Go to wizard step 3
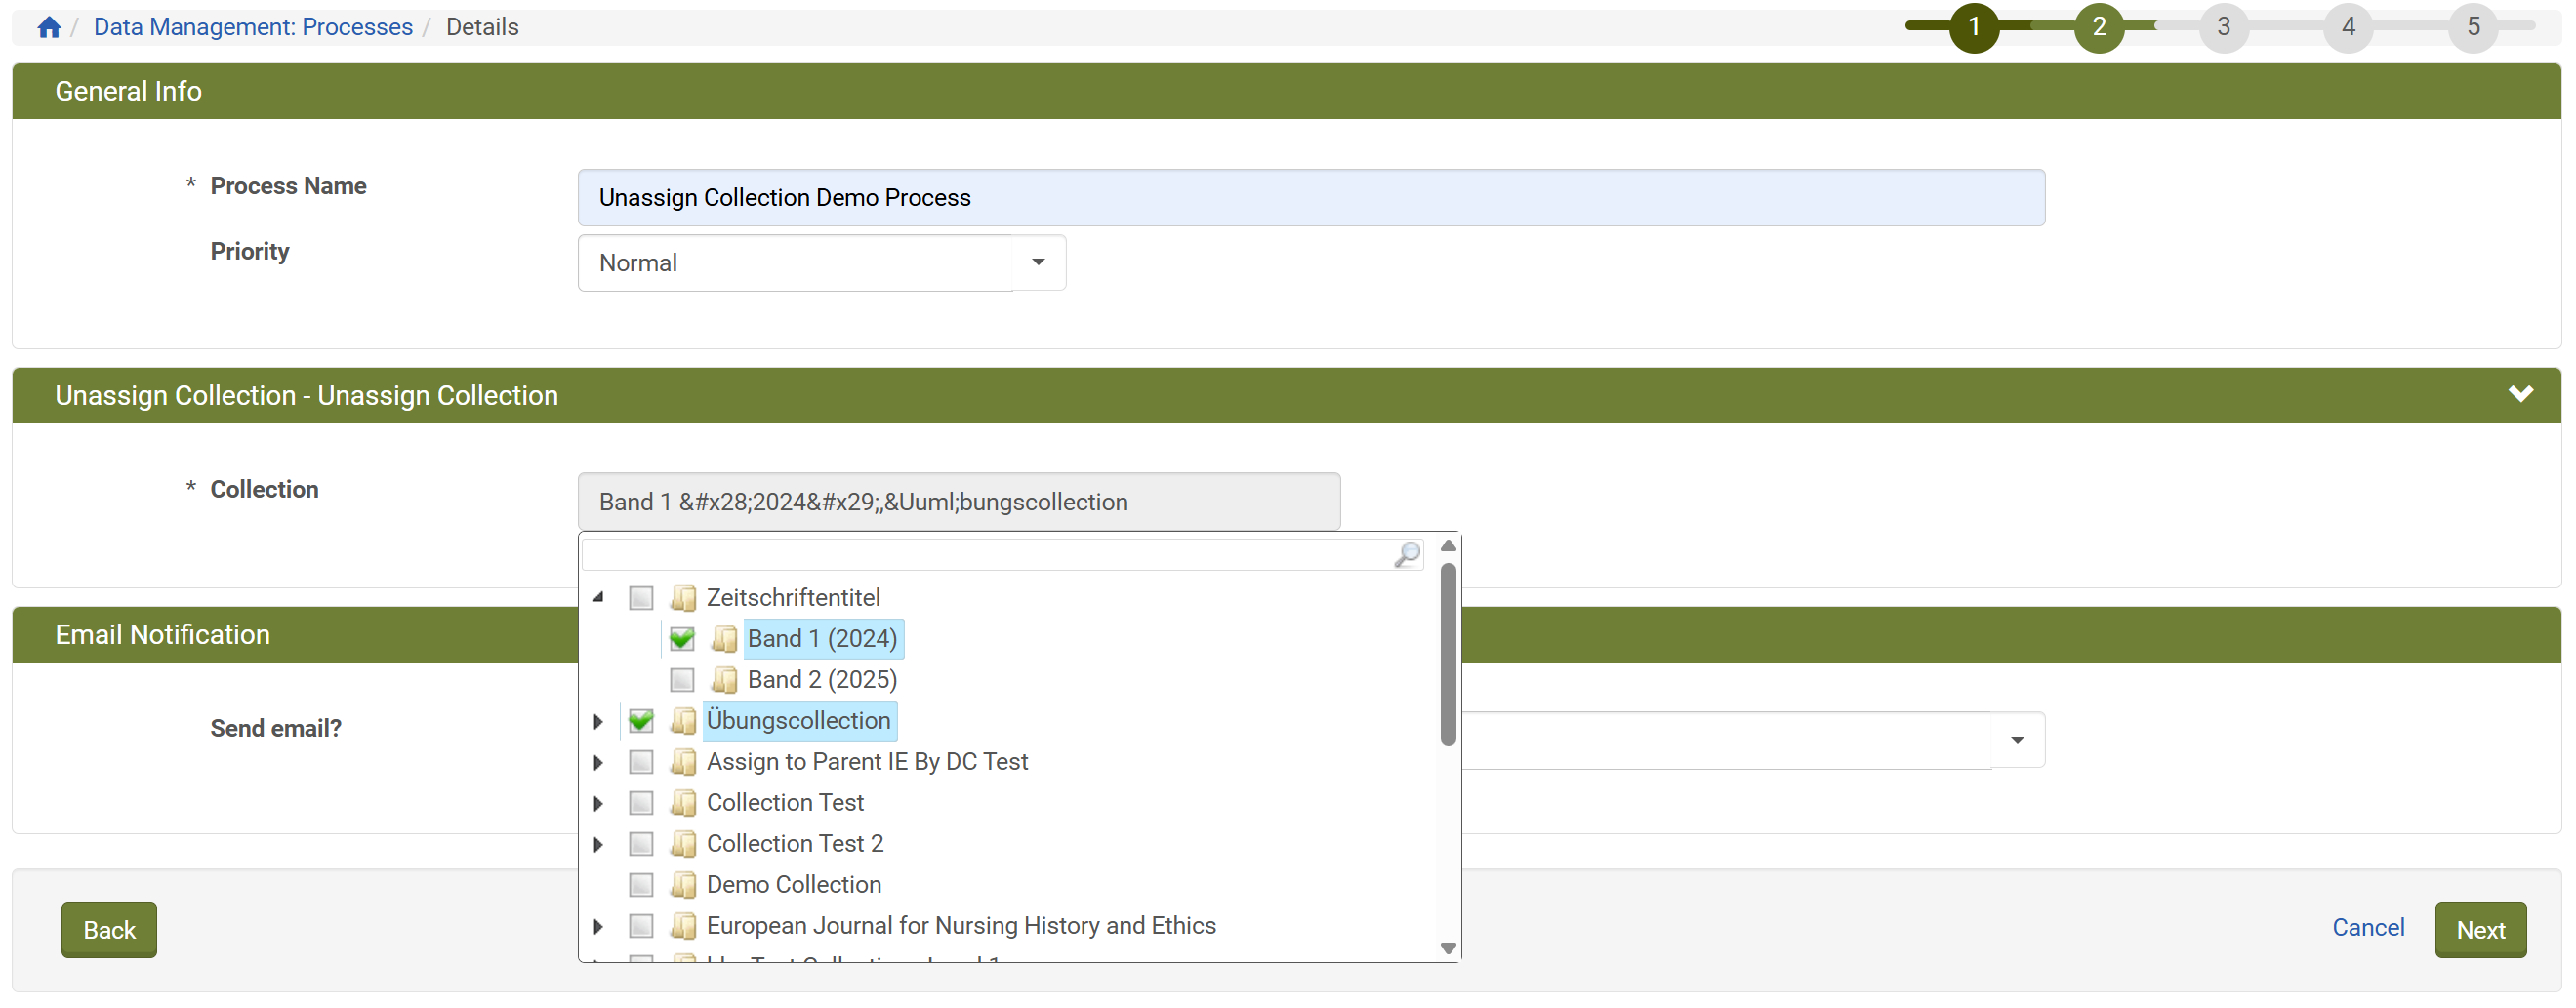This screenshot has height=1008, width=2576. pyautogui.click(x=2222, y=27)
